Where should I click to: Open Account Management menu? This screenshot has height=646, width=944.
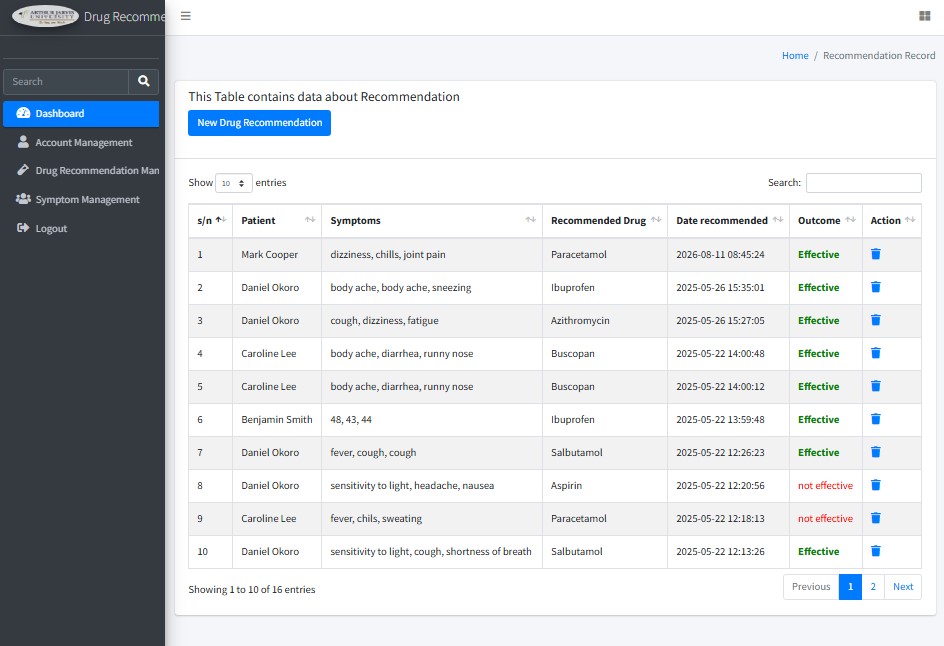click(81, 143)
